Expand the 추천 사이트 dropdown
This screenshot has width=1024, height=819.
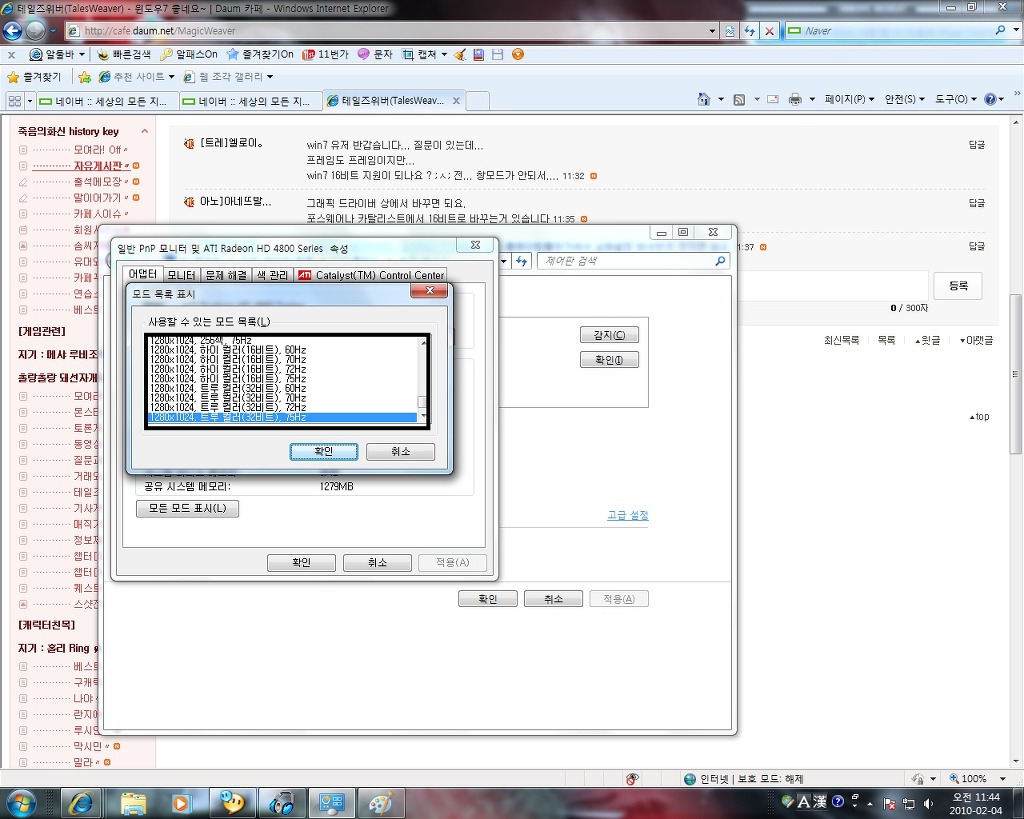(x=172, y=77)
